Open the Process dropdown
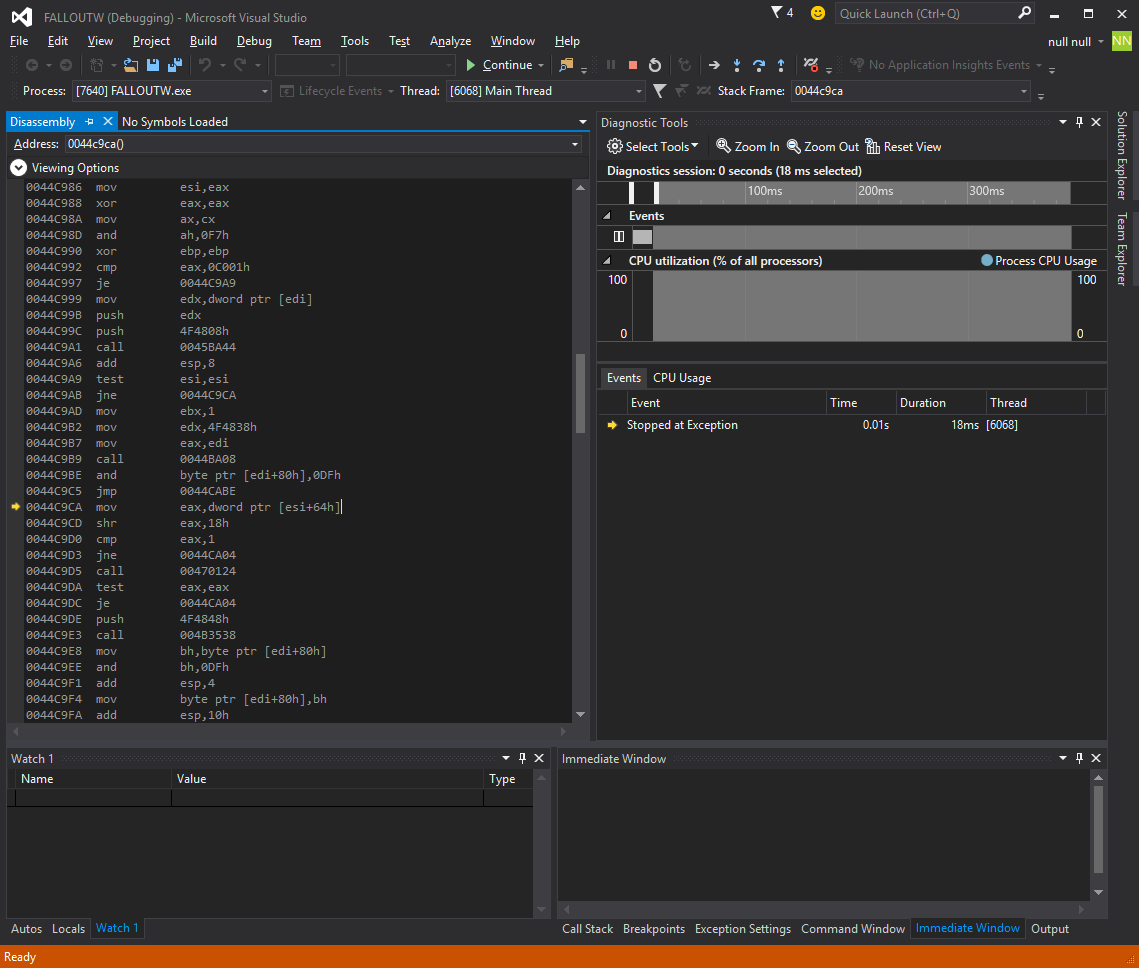The width and height of the screenshot is (1139, 968). click(264, 91)
